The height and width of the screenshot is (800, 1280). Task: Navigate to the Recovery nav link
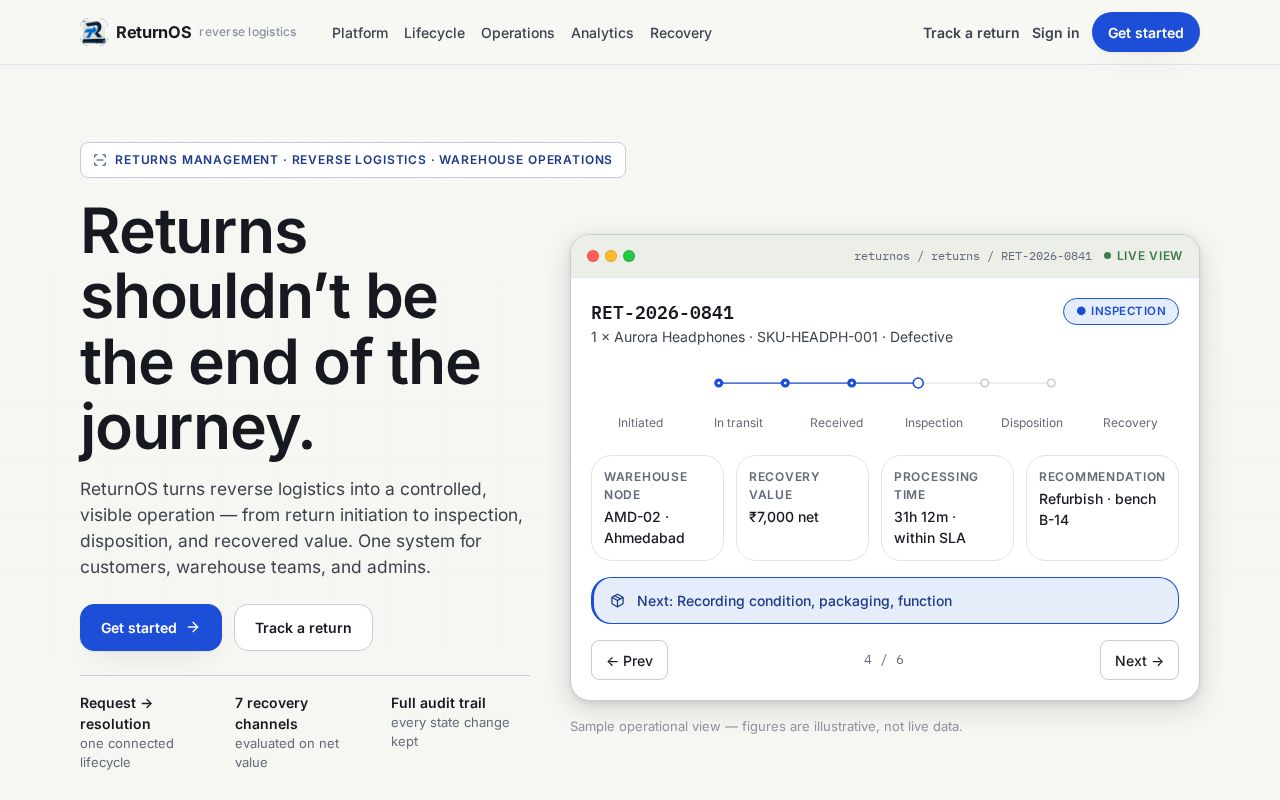tap(681, 33)
